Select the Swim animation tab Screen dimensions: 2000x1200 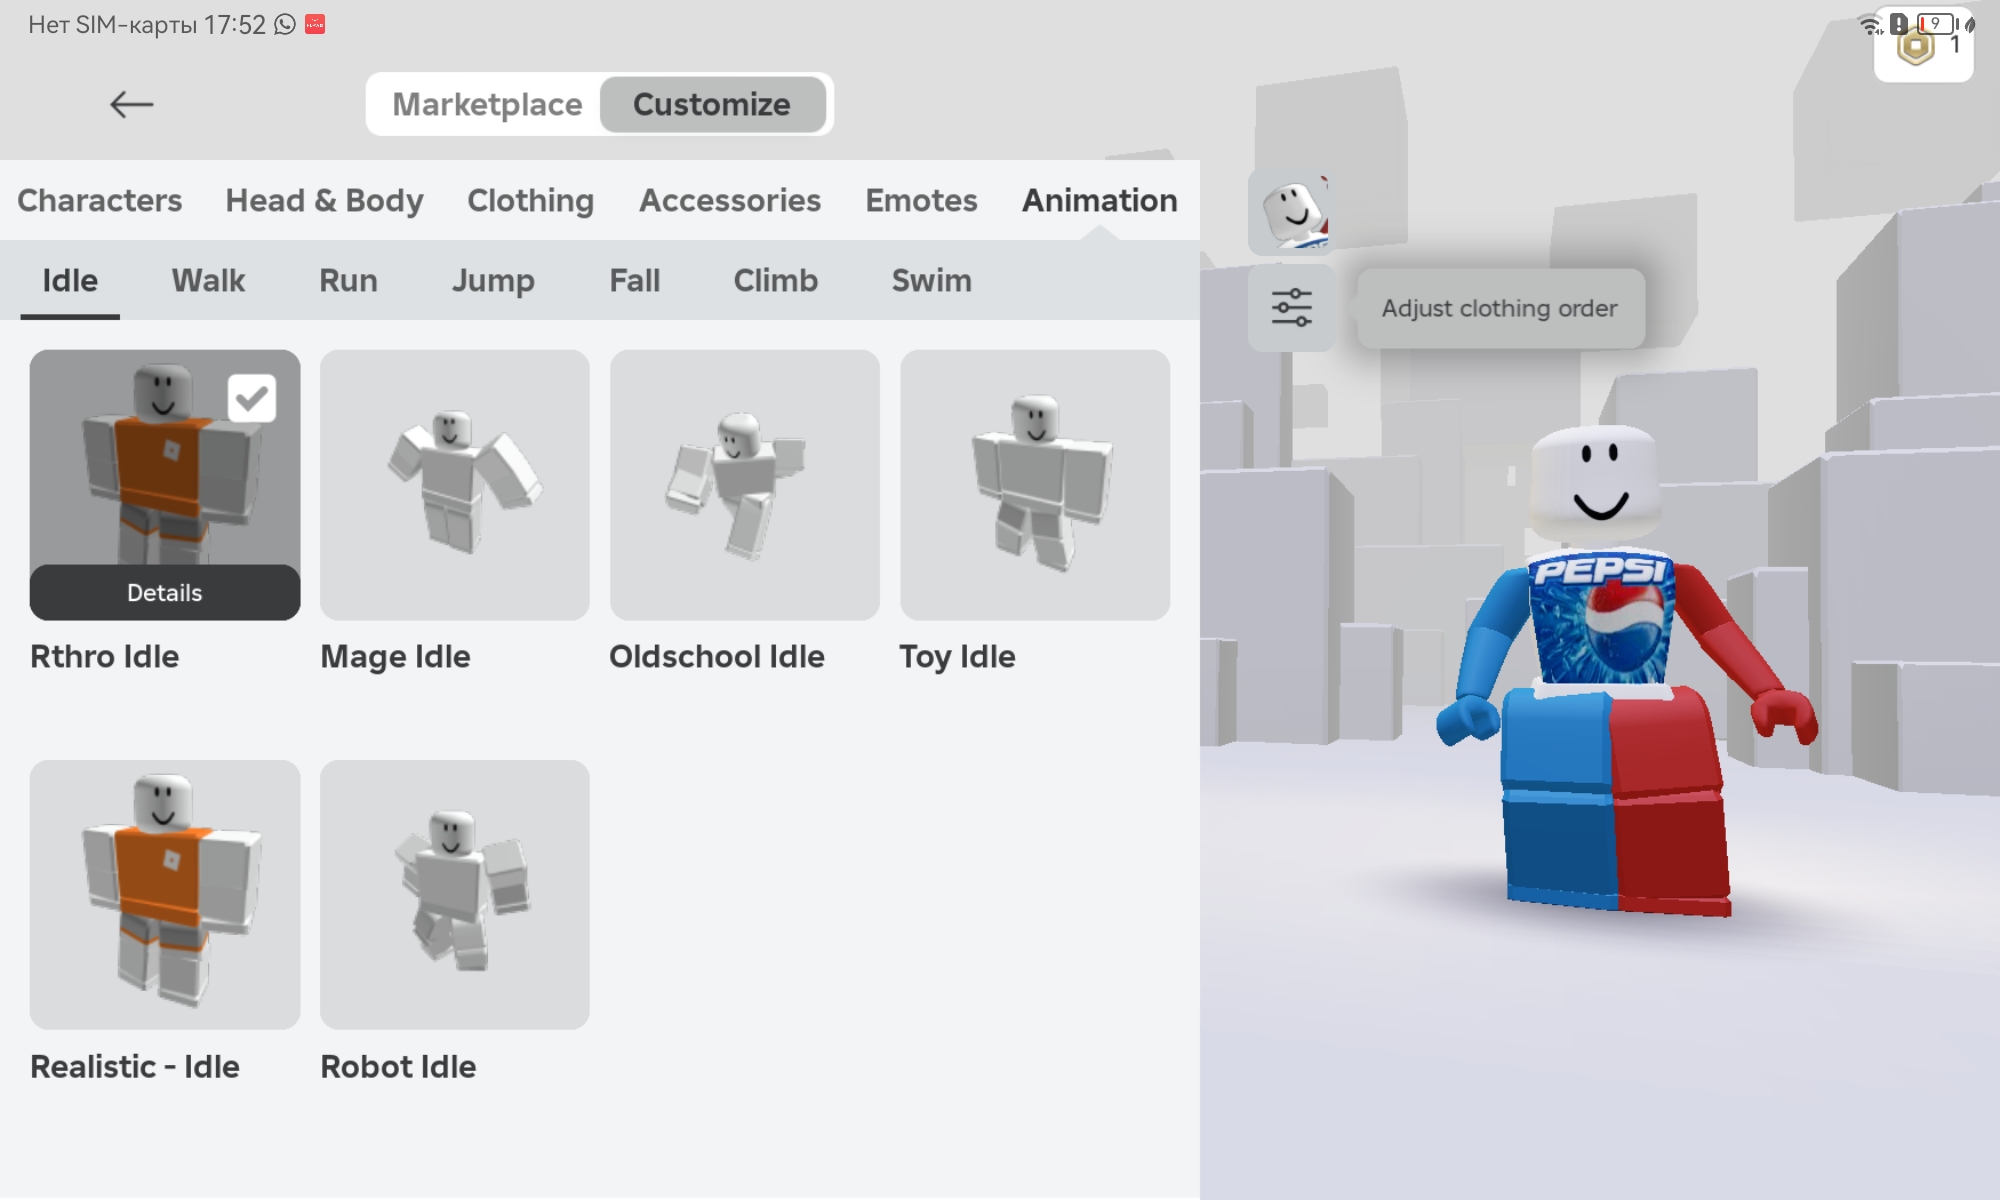(931, 280)
